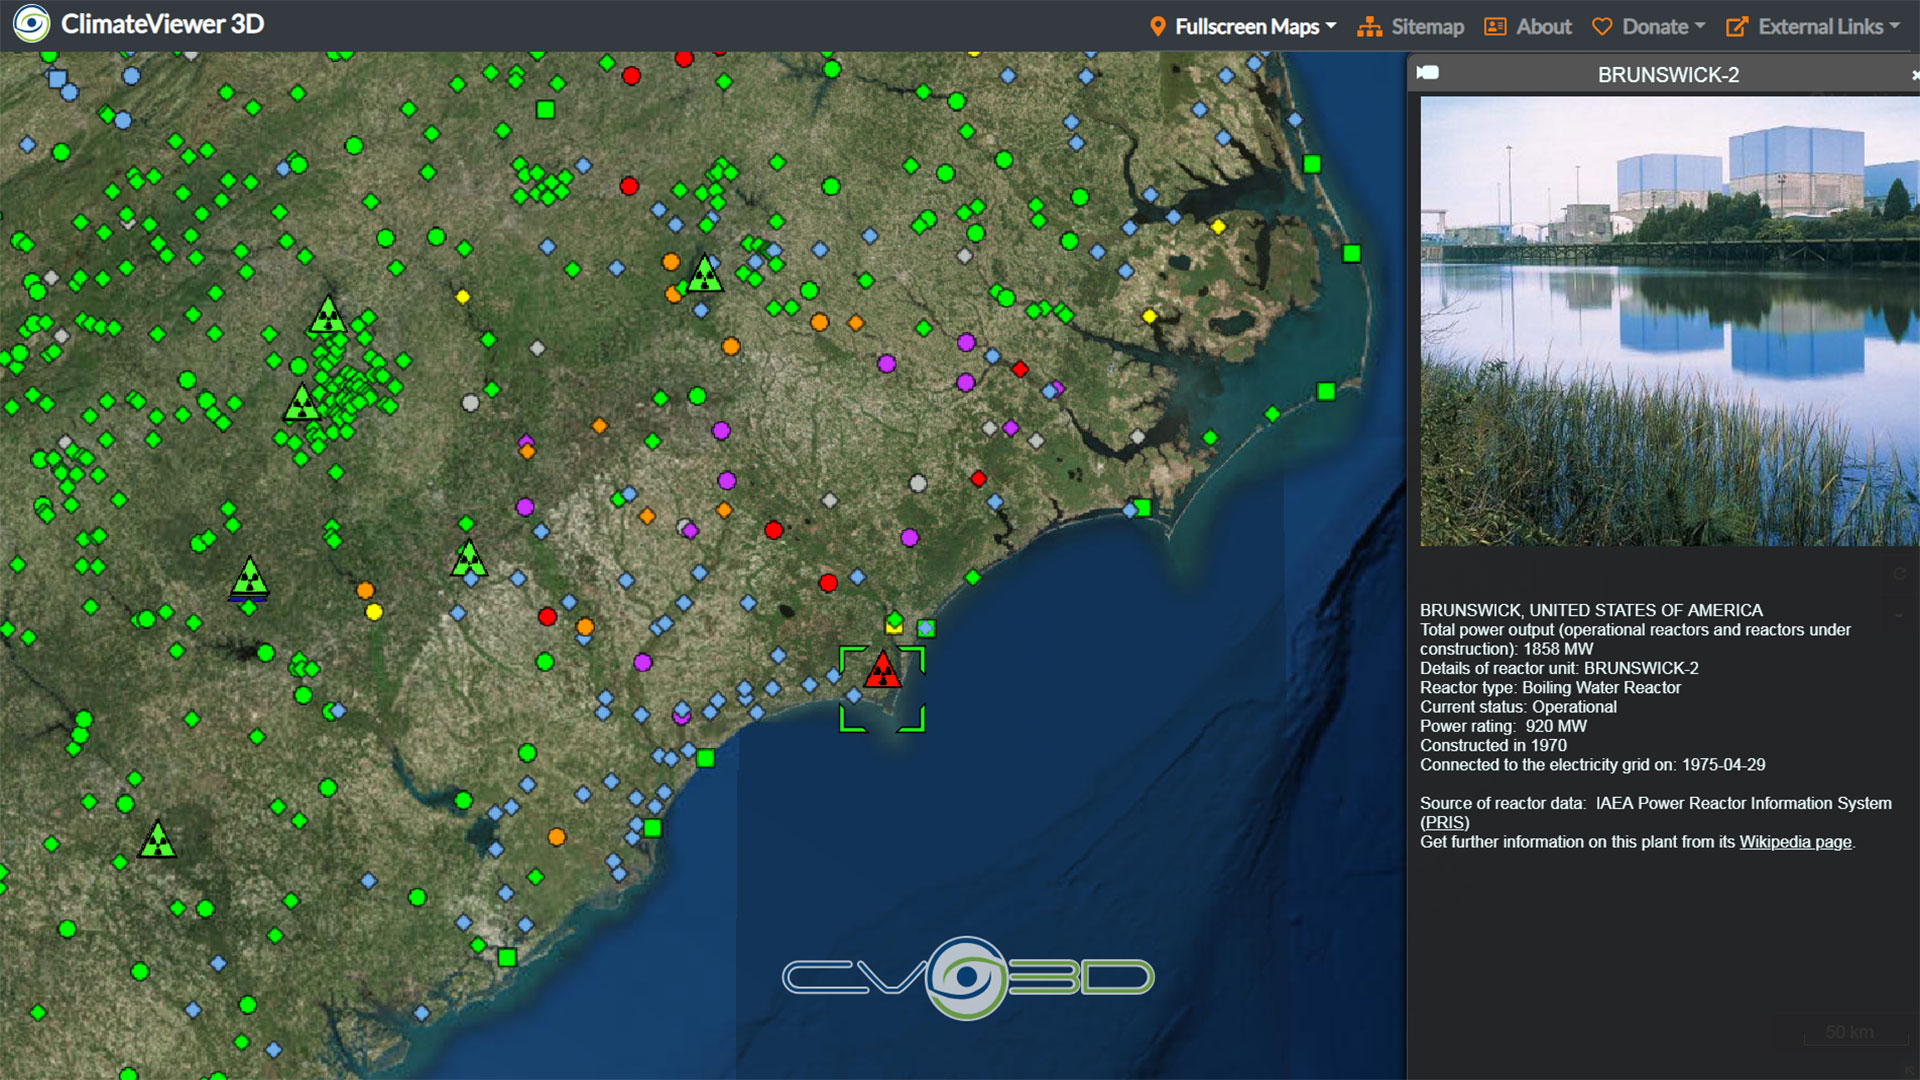Click the orange location pin beside Fullscreen Maps
Viewport: 1920px width, 1080px height.
tap(1158, 26)
